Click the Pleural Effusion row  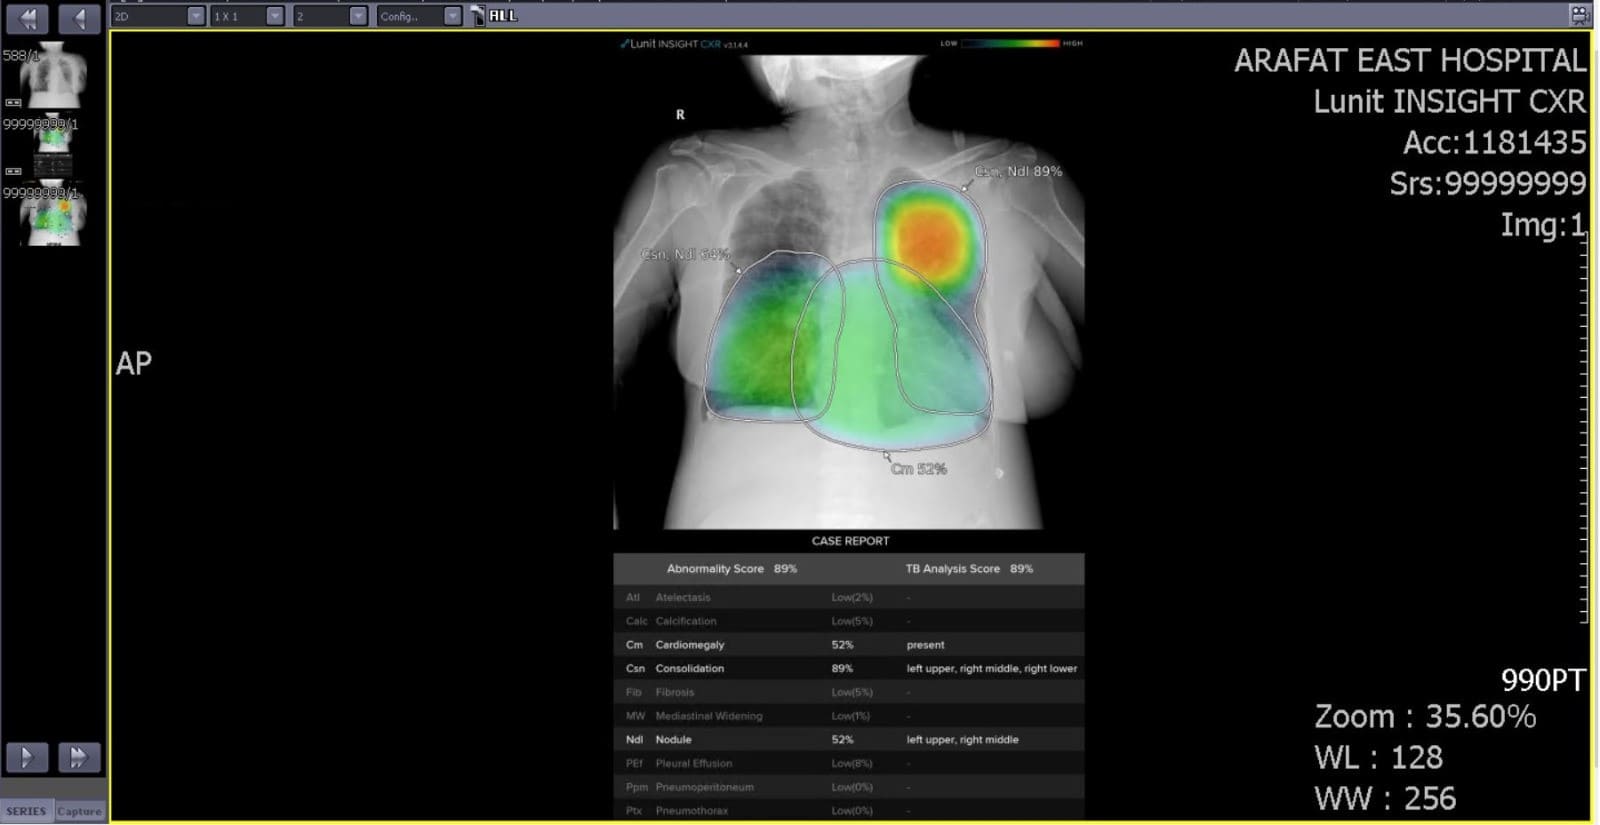pyautogui.click(x=849, y=763)
